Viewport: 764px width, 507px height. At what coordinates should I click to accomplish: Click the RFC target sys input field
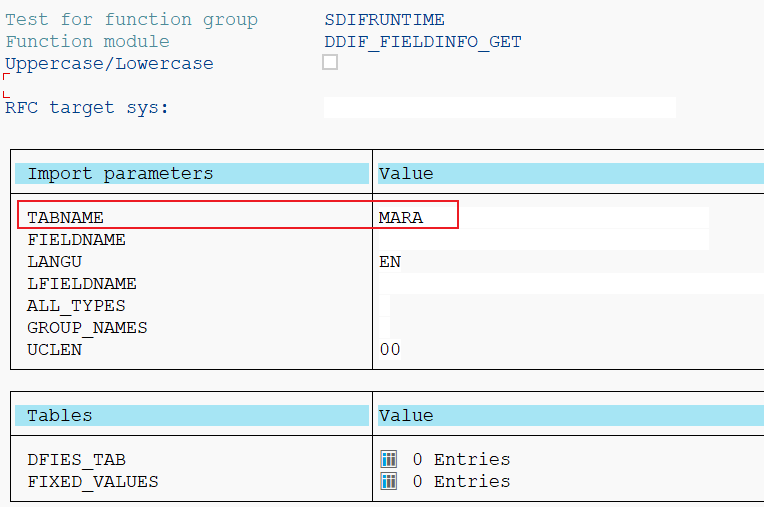pos(500,108)
